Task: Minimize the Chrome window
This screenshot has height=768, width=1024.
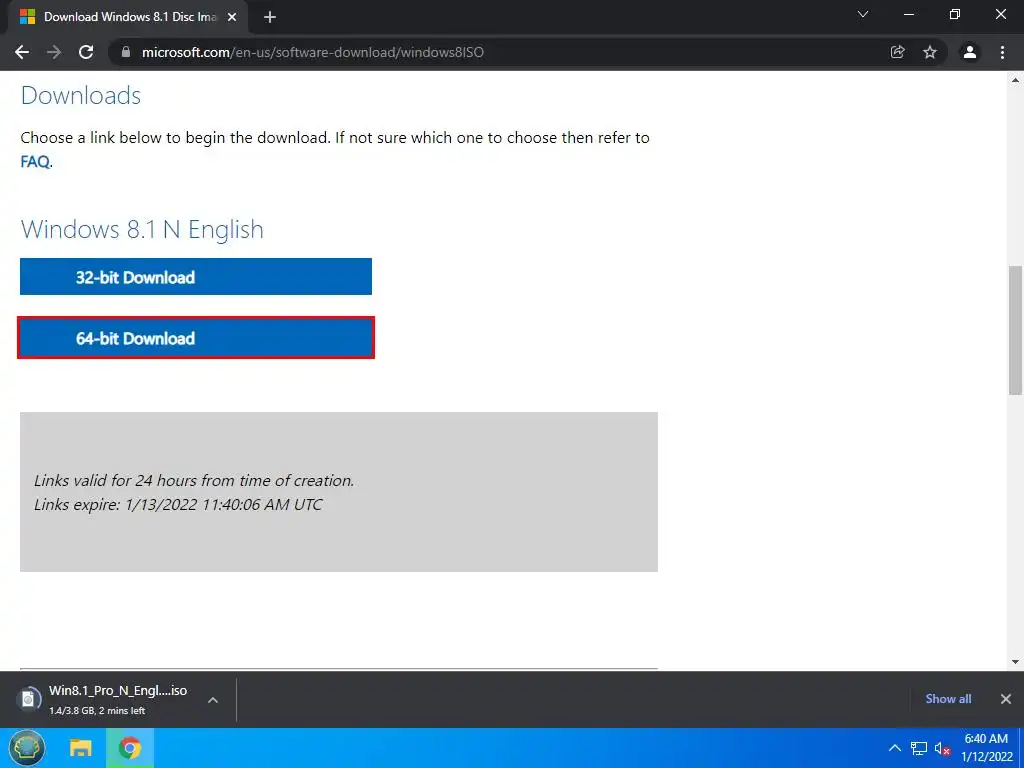Action: point(908,14)
